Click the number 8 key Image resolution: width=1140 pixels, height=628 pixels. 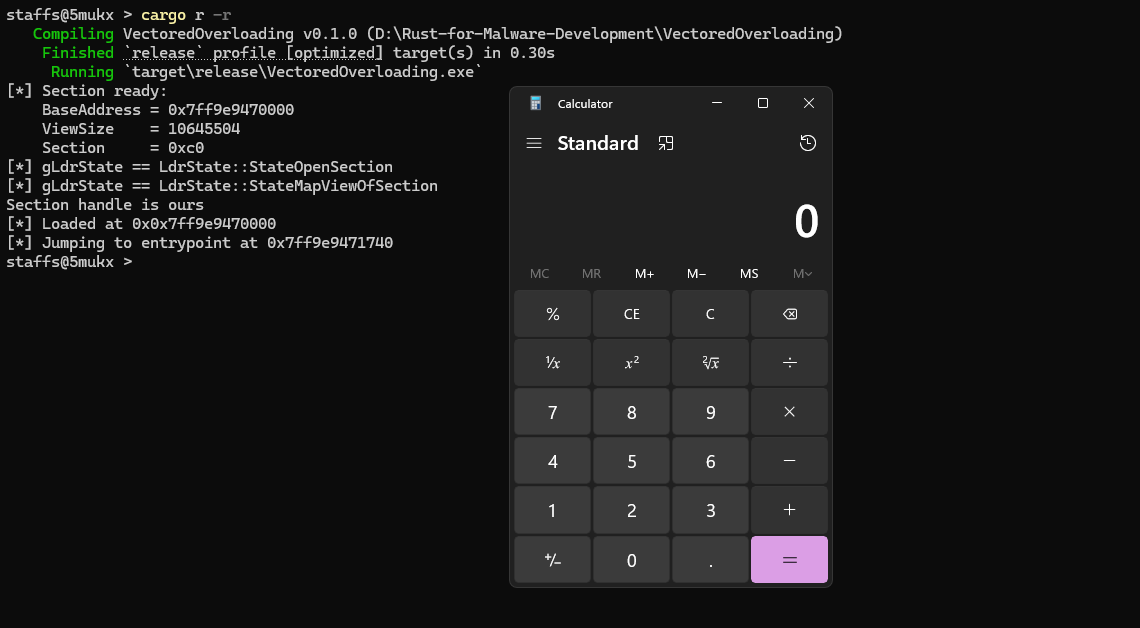point(631,412)
